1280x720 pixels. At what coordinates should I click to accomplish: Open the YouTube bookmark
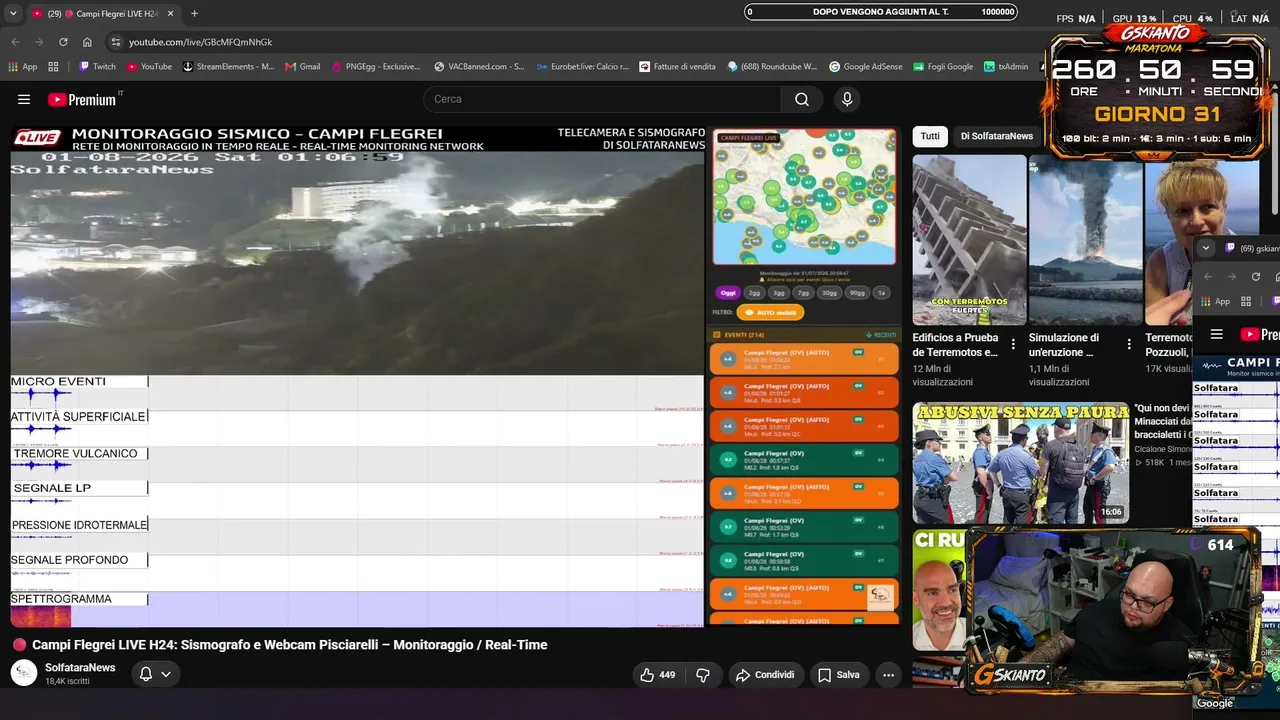(x=148, y=67)
